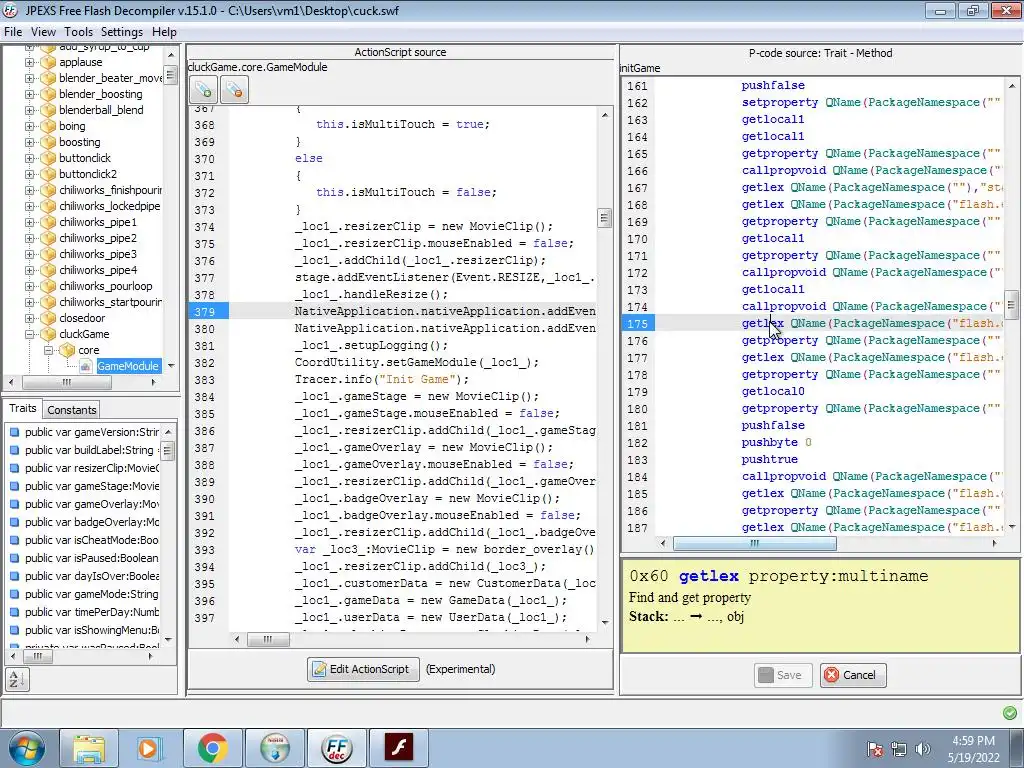Open Windows Explorer from the taskbar

(89, 748)
